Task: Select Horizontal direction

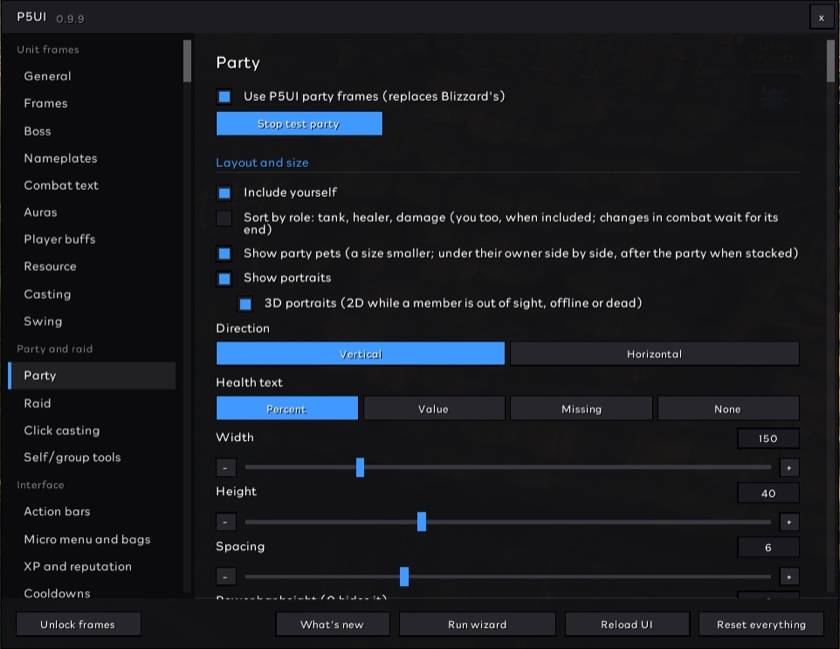Action: (655, 354)
